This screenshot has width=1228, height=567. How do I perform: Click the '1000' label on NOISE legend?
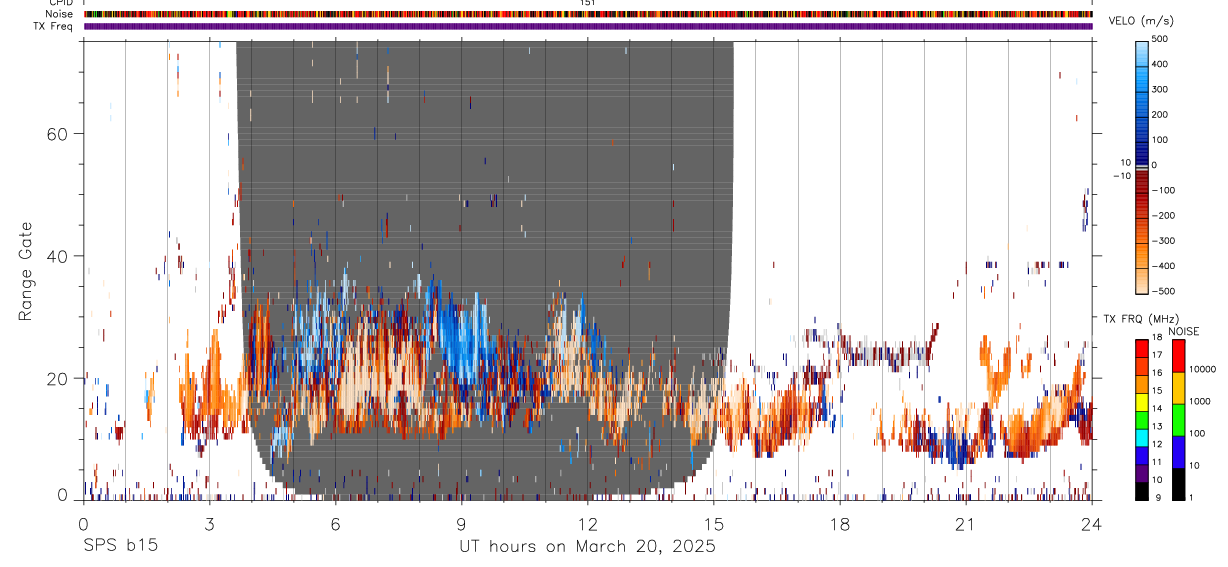tap(1199, 401)
